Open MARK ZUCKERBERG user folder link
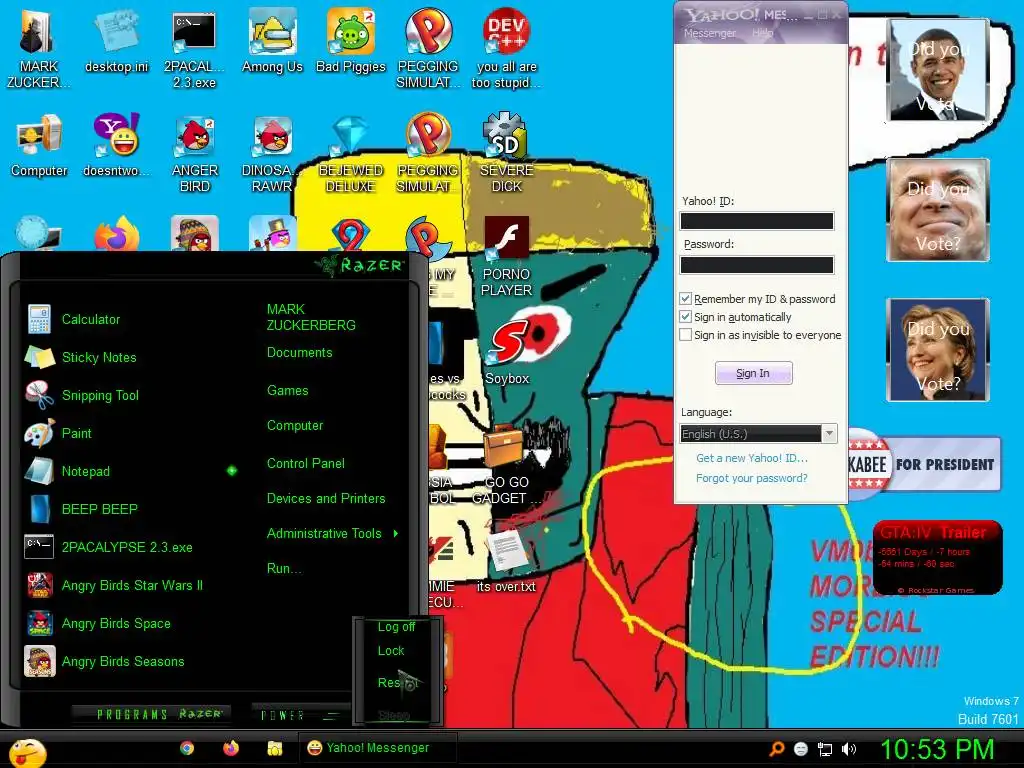1024x768 pixels. tap(311, 317)
